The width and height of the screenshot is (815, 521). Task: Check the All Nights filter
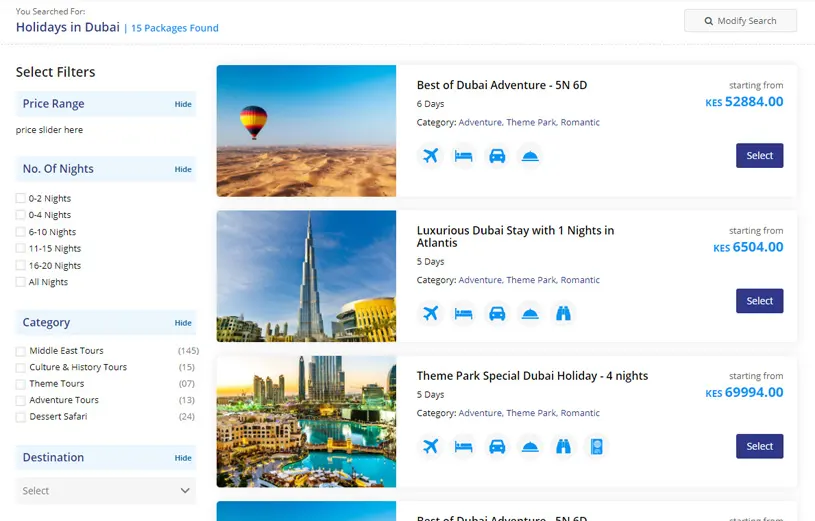click(x=21, y=282)
